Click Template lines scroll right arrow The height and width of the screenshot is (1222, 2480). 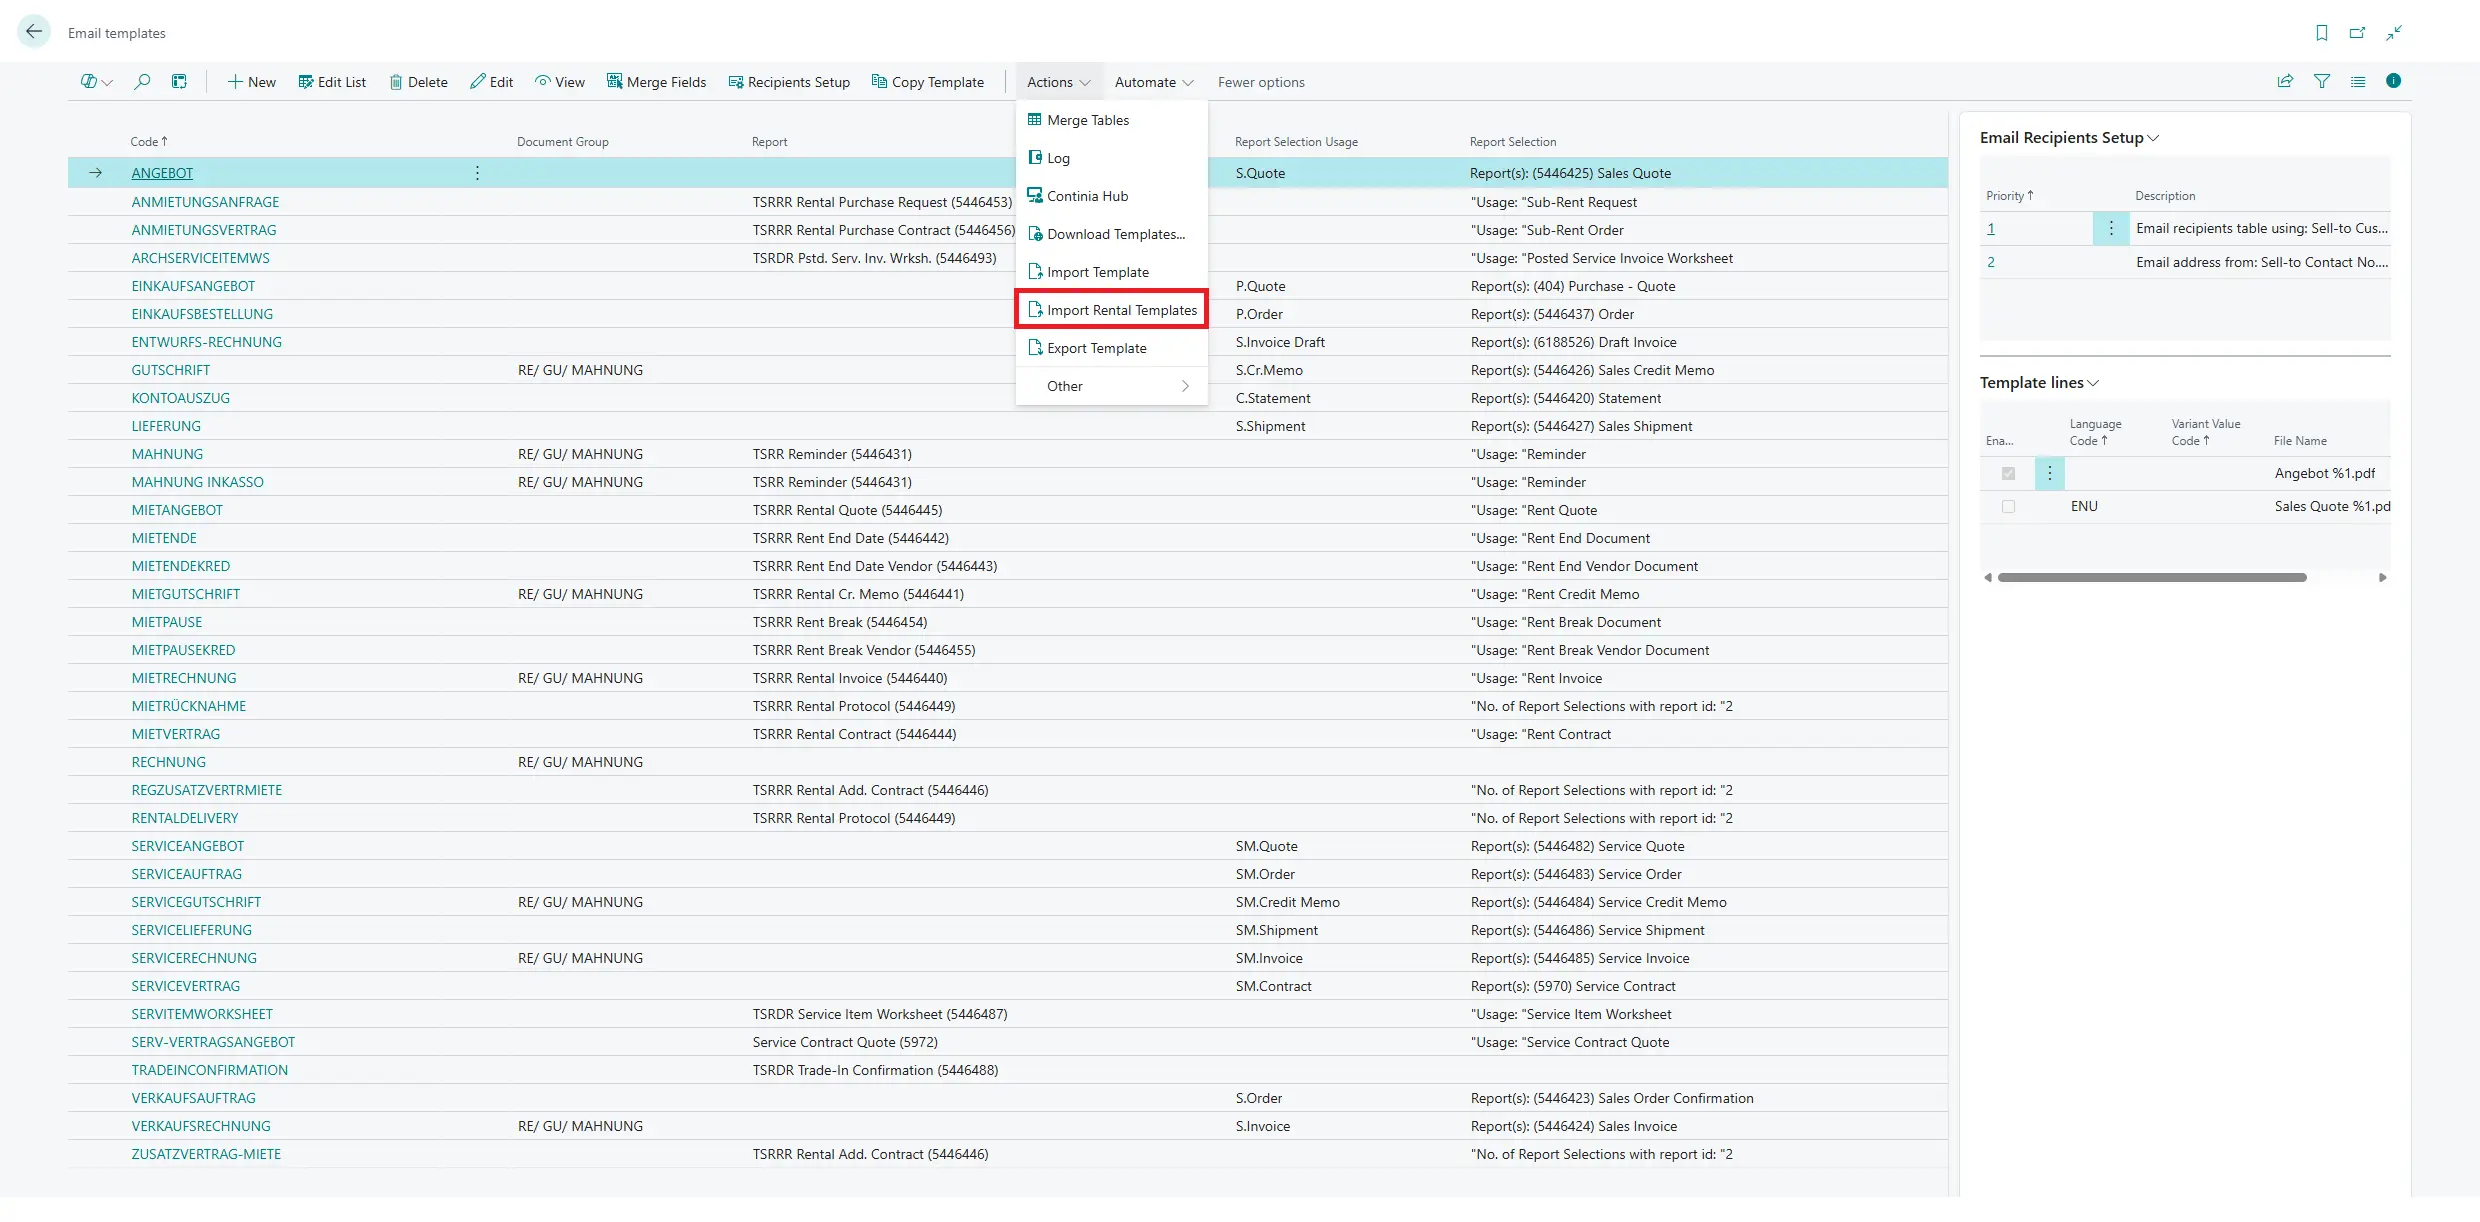click(2383, 577)
